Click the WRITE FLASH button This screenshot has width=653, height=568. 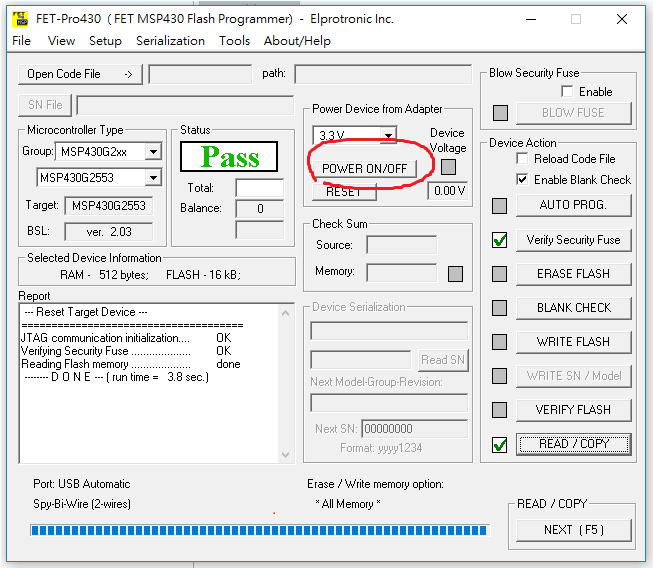[x=573, y=342]
